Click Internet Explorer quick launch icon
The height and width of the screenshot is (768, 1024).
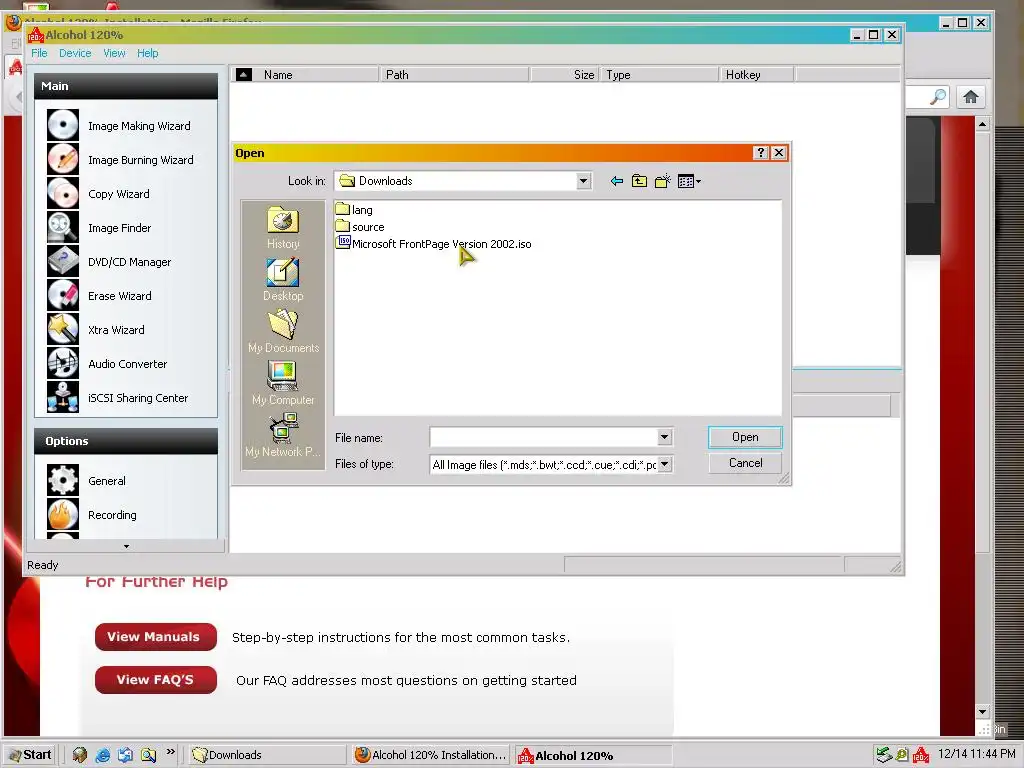pyautogui.click(x=103, y=754)
